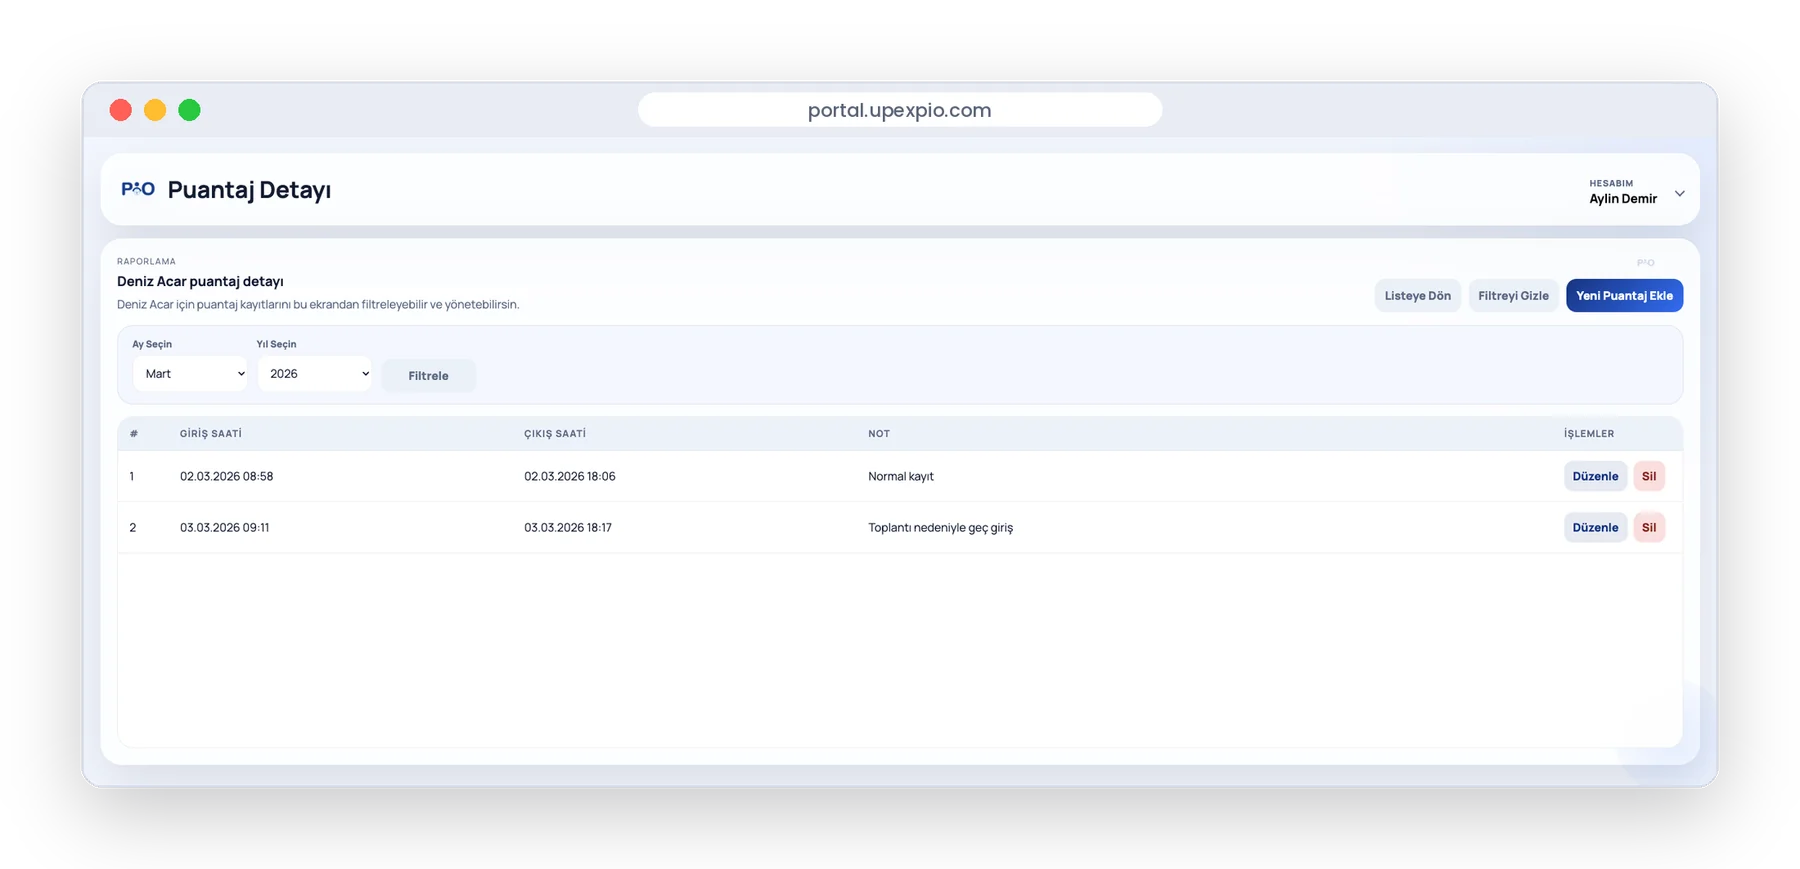Click the green maximize window button
1800x869 pixels.
(189, 110)
